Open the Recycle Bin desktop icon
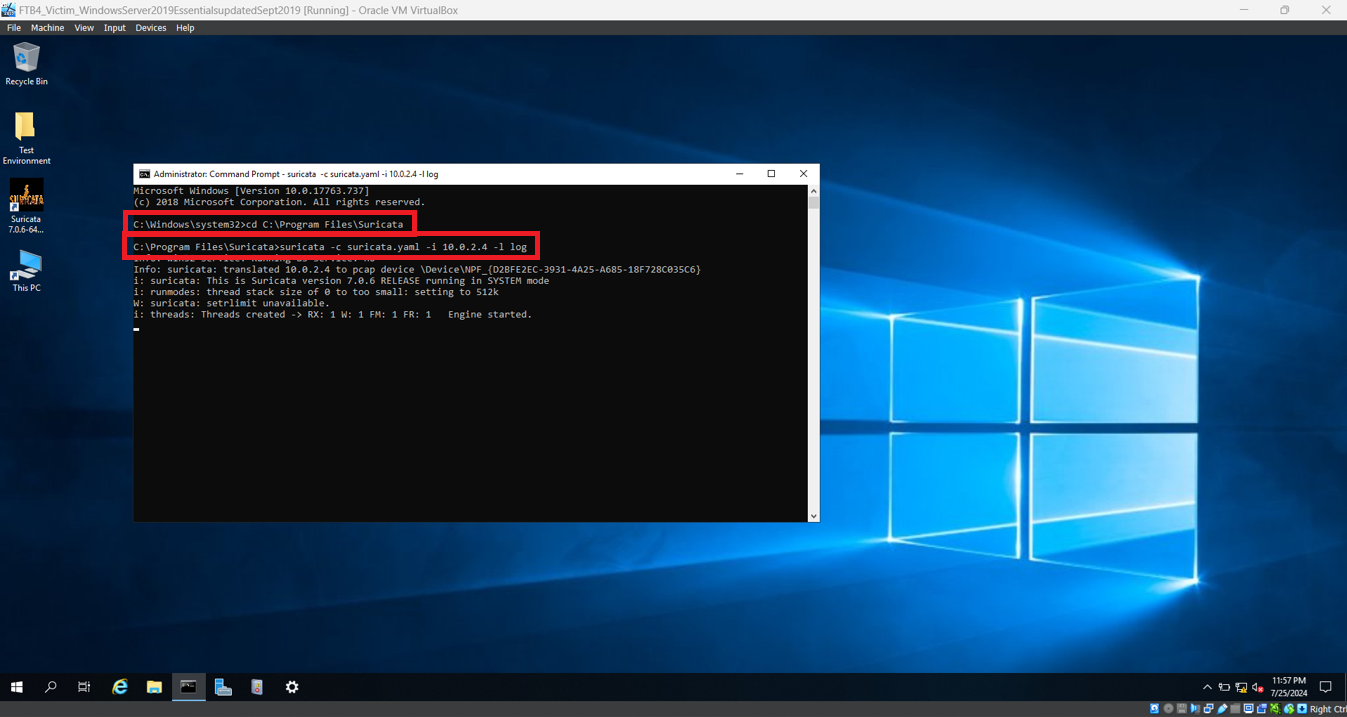This screenshot has height=717, width=1347. pyautogui.click(x=26, y=64)
